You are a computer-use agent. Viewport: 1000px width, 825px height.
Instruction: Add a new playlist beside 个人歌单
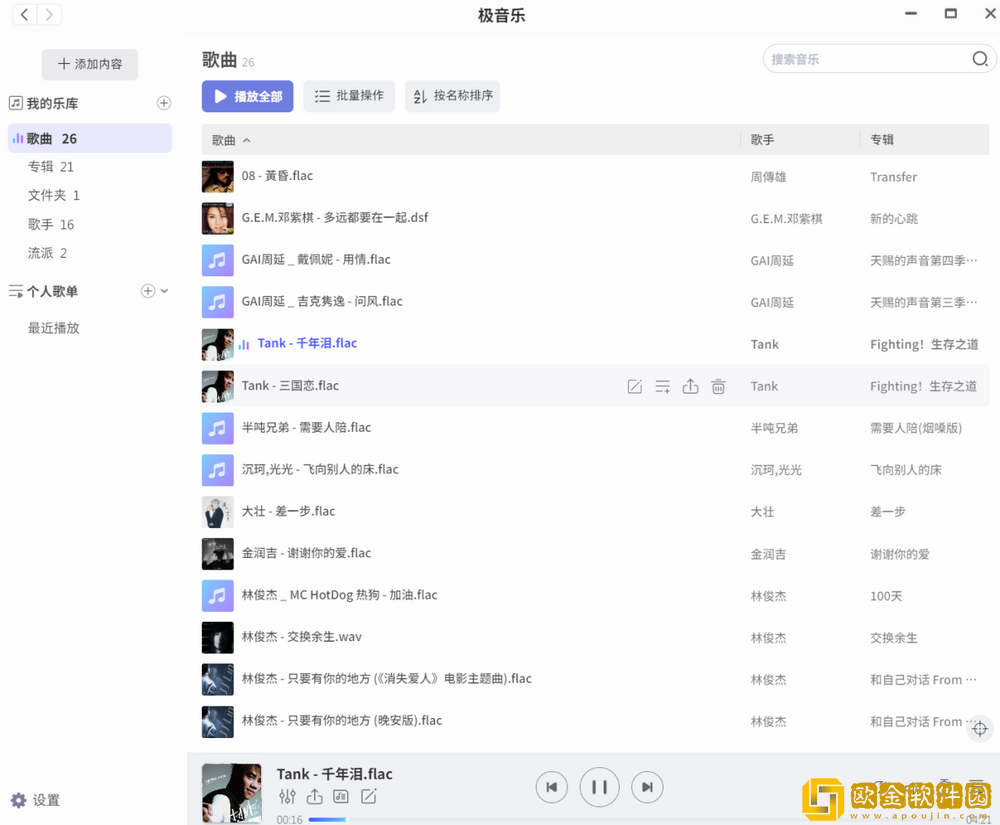(x=146, y=291)
